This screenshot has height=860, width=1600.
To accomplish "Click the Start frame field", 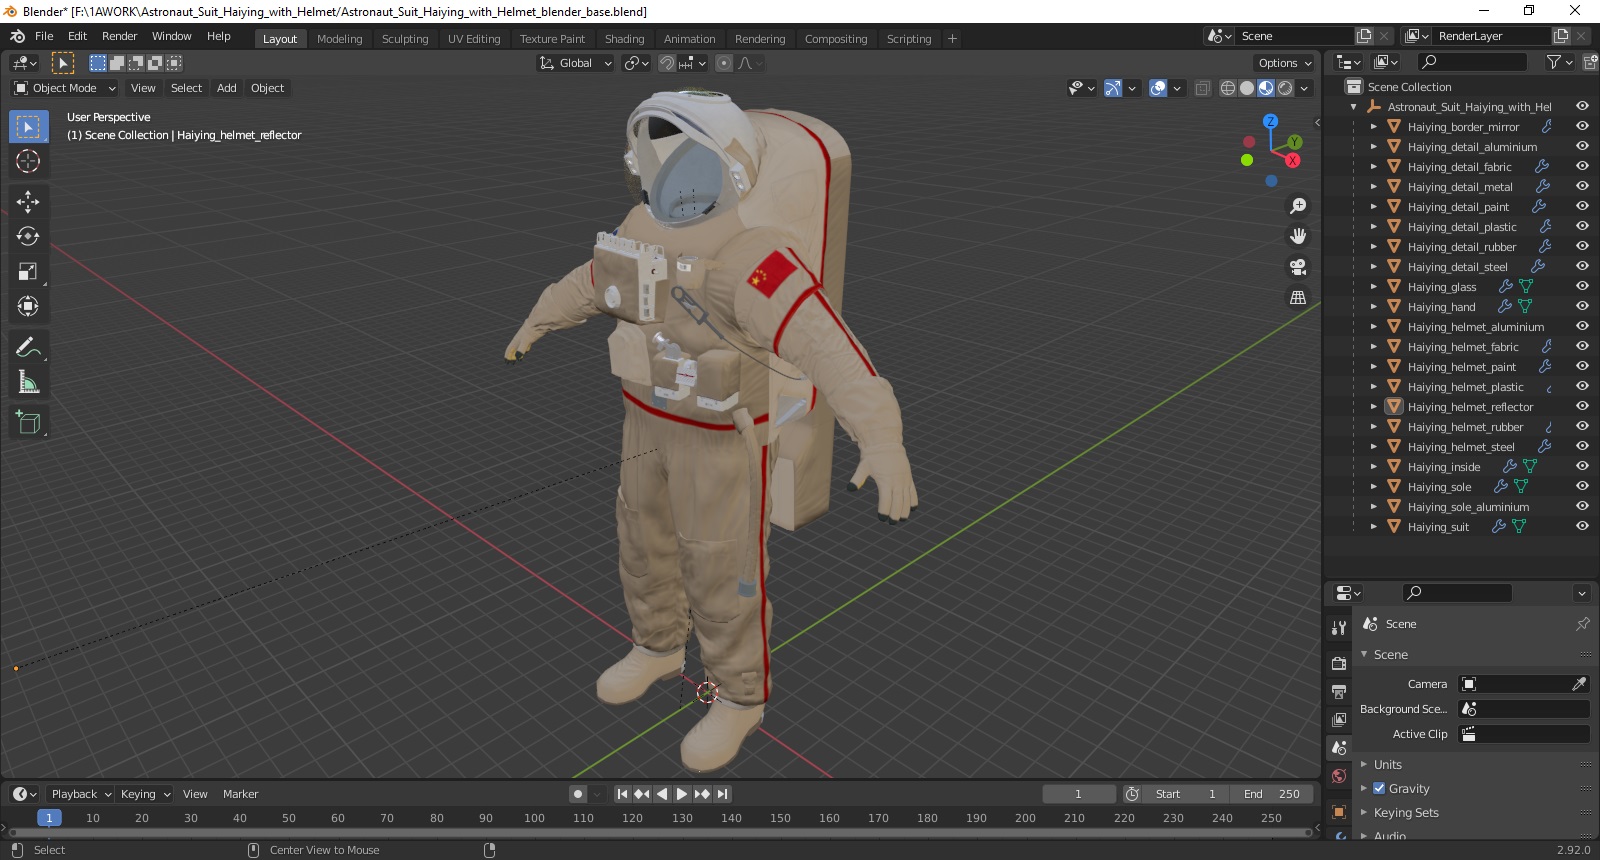I will pyautogui.click(x=1187, y=794).
